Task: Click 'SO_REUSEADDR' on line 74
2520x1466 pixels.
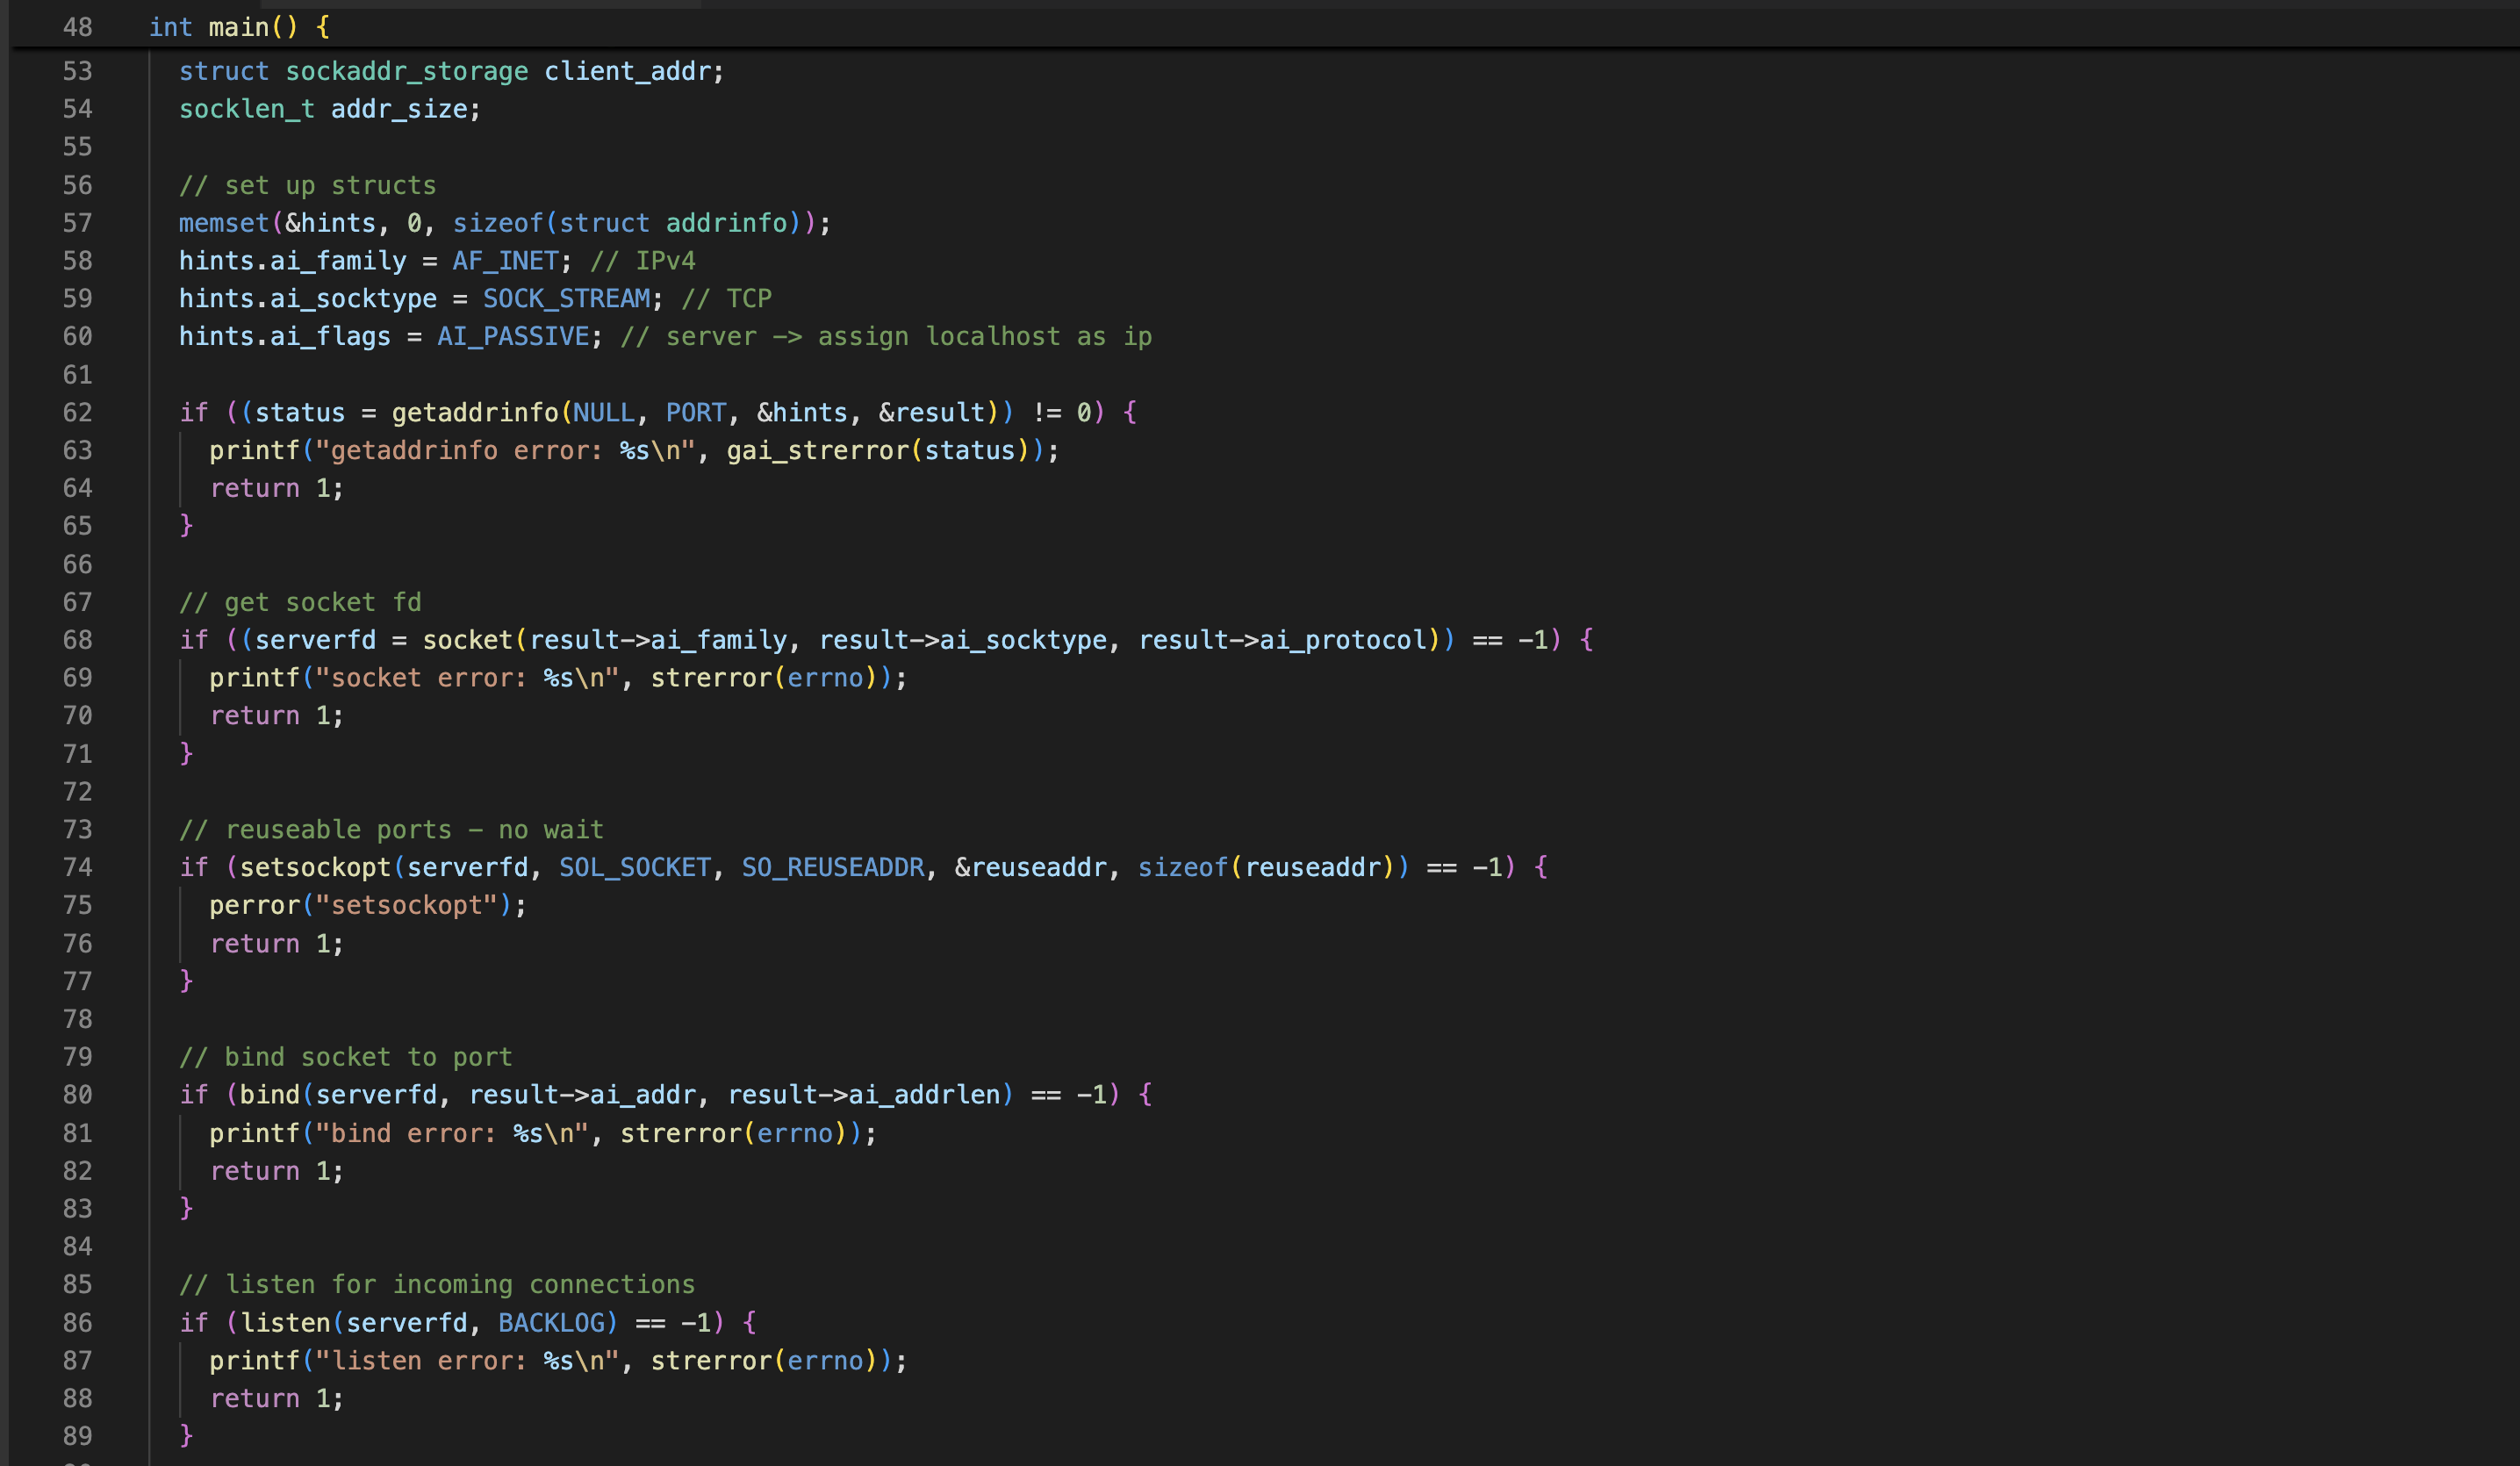Action: [833, 868]
